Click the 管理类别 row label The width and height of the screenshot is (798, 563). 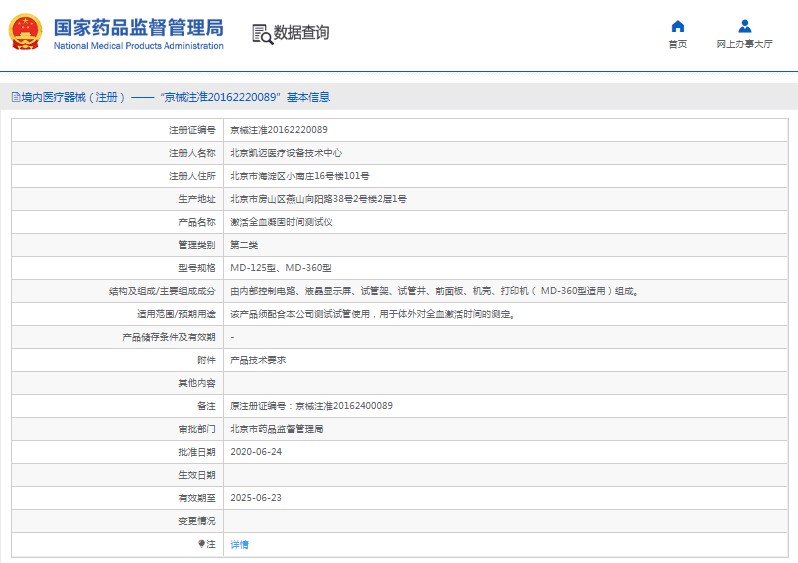click(196, 245)
